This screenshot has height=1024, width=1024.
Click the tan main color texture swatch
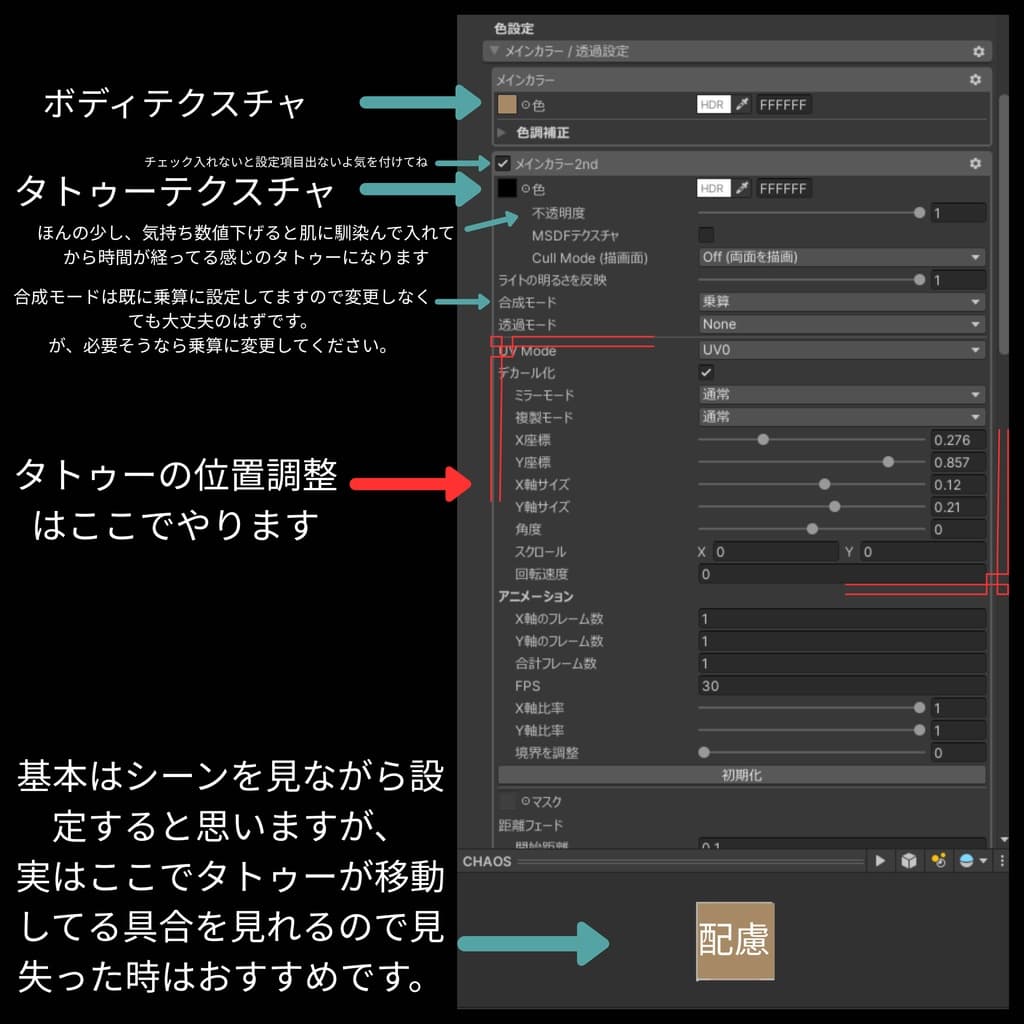click(507, 104)
